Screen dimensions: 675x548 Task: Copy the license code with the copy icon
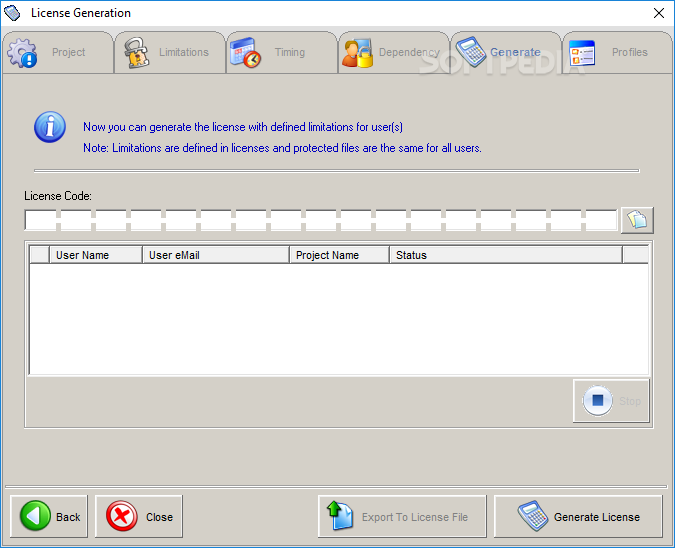(x=637, y=220)
